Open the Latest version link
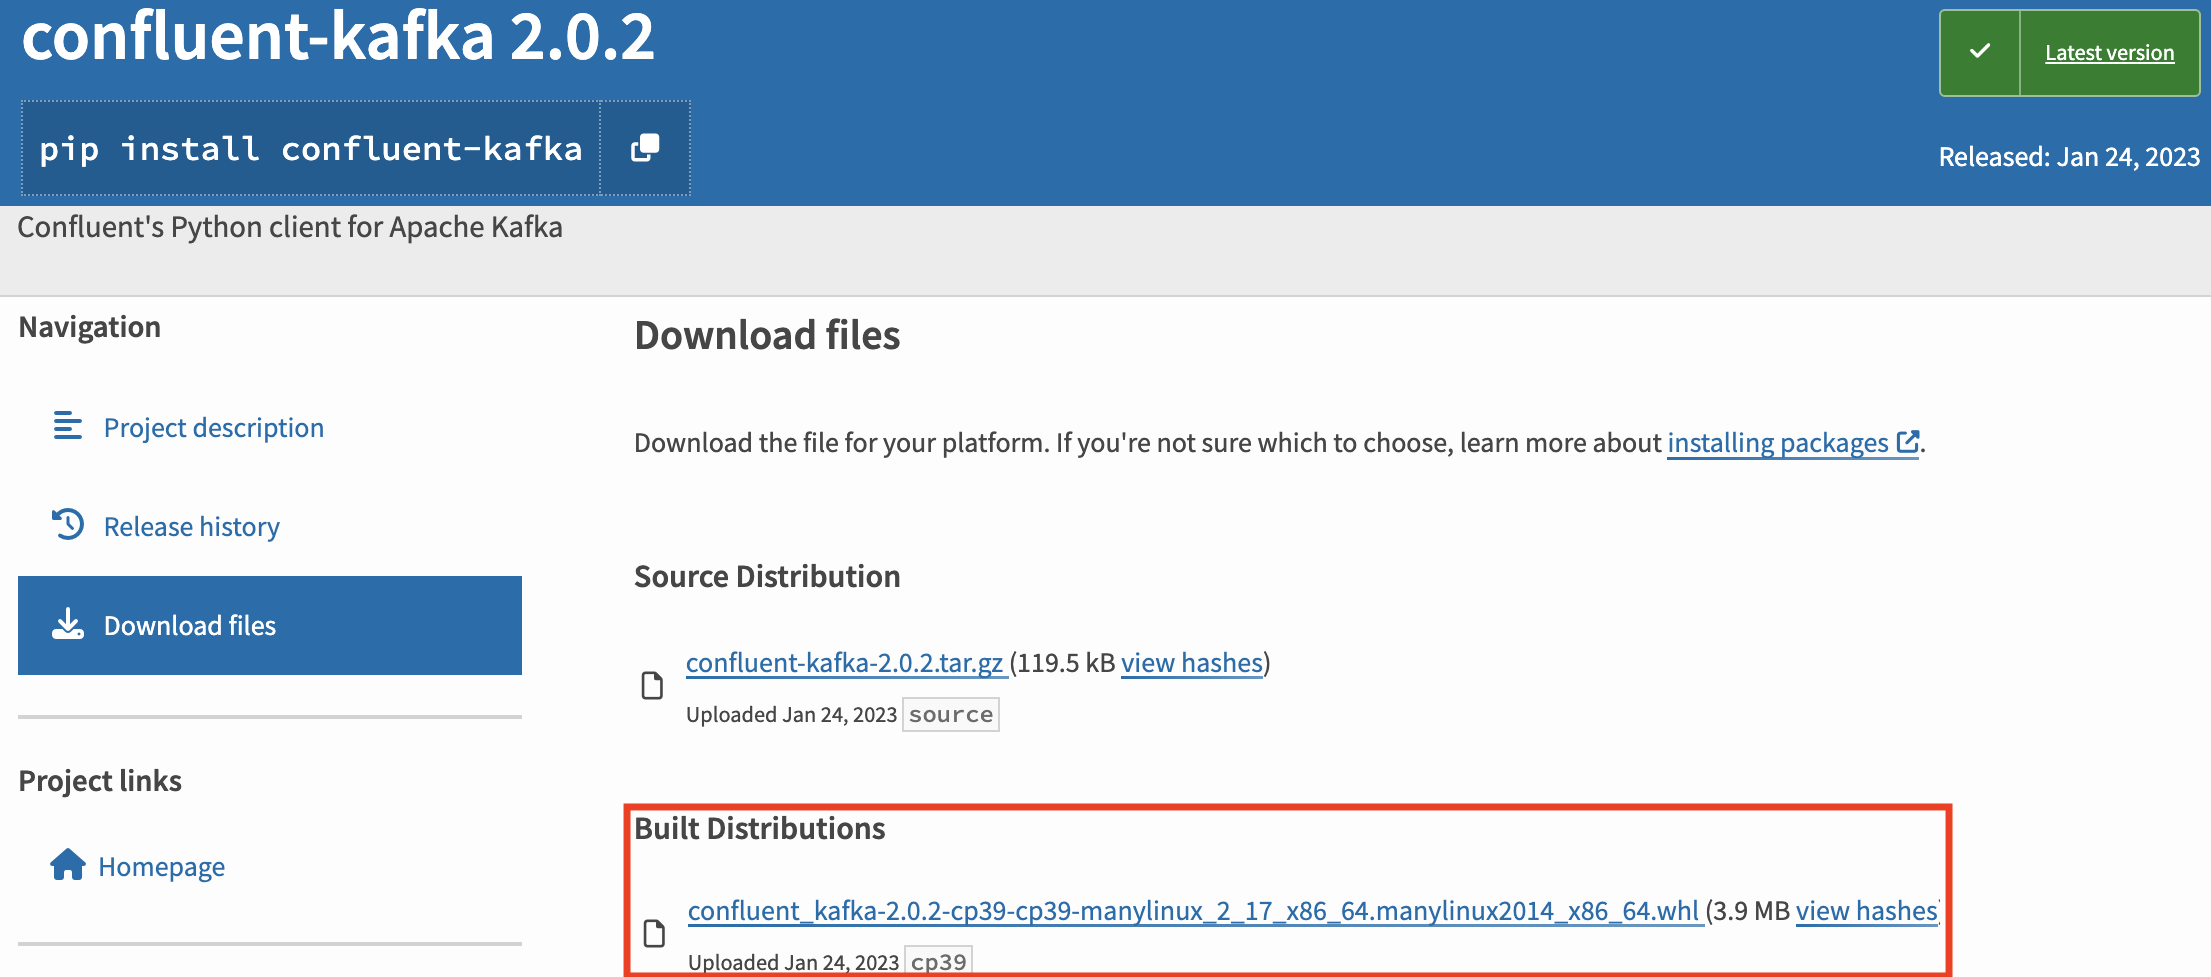The image size is (2211, 977). [x=2109, y=53]
